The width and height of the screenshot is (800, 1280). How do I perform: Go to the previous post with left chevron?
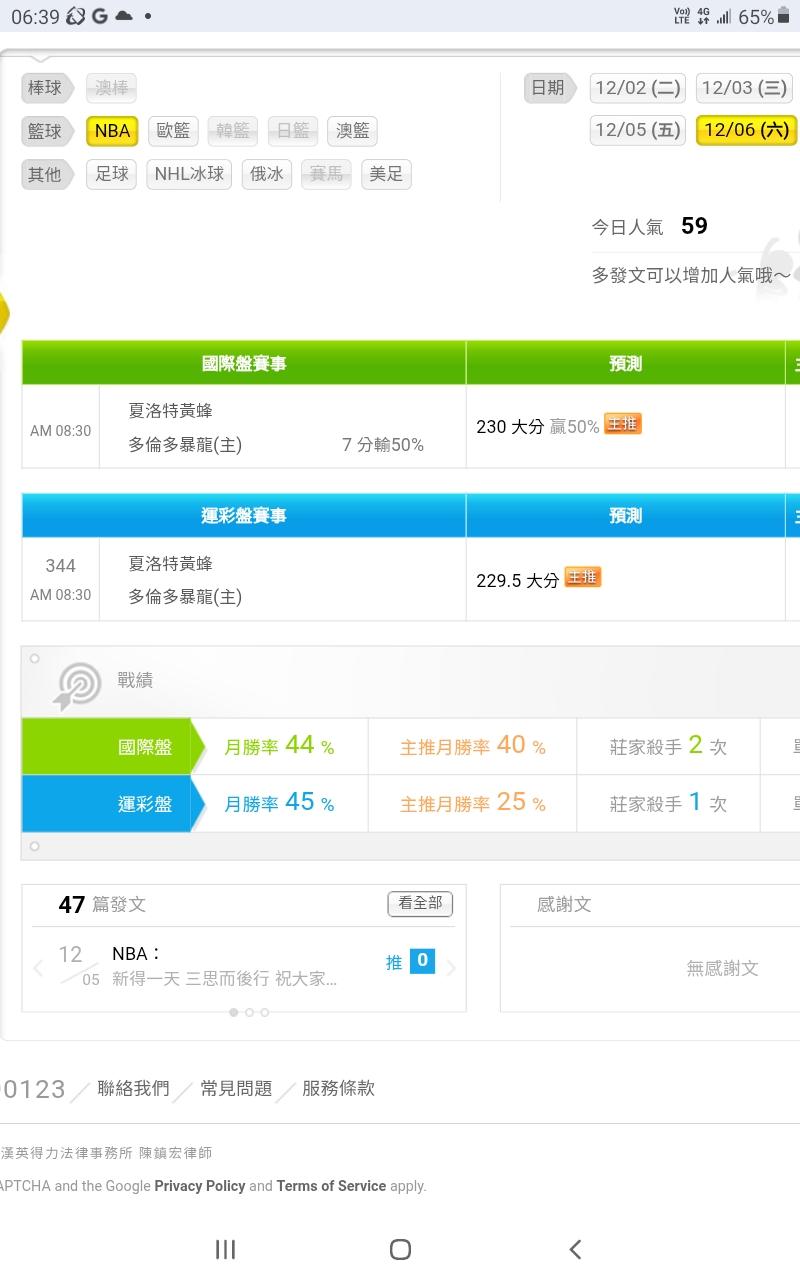pyautogui.click(x=38, y=968)
